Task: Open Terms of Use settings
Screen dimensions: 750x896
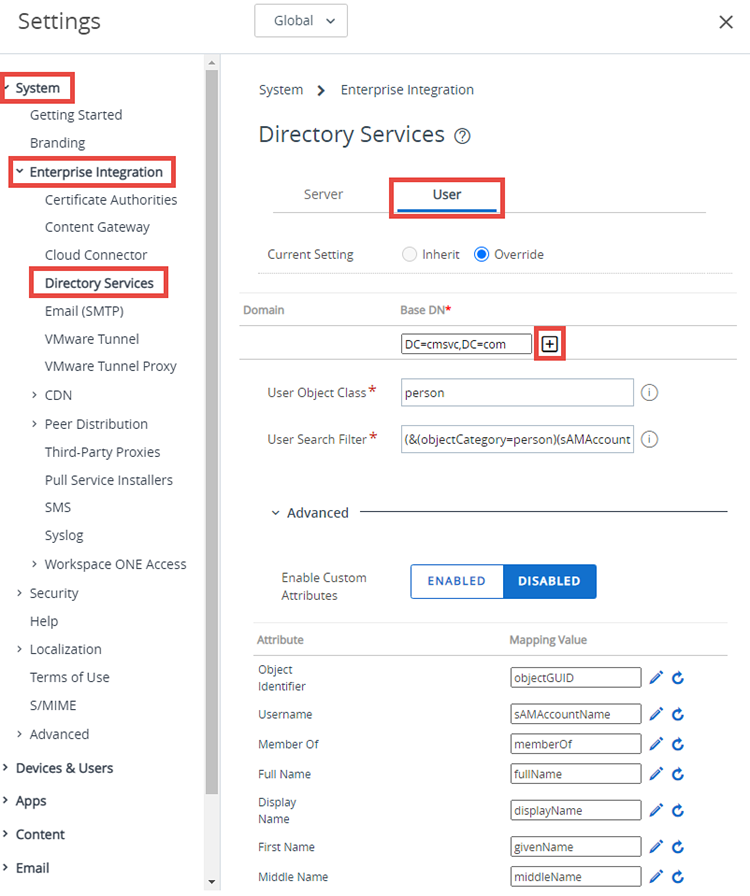Action: [x=70, y=677]
